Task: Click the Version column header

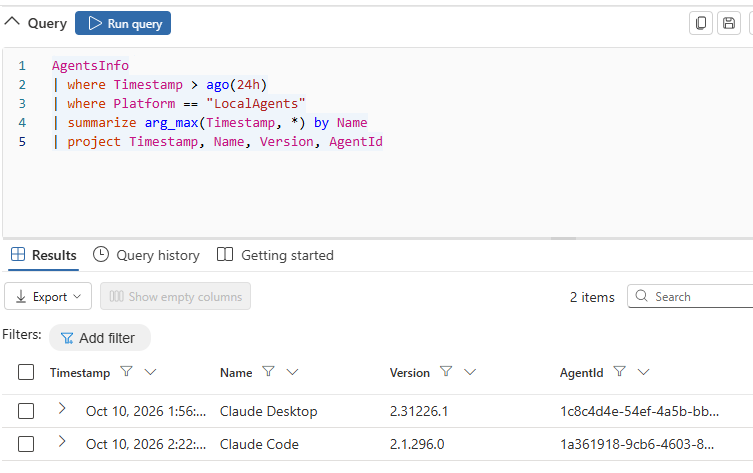Action: point(410,373)
